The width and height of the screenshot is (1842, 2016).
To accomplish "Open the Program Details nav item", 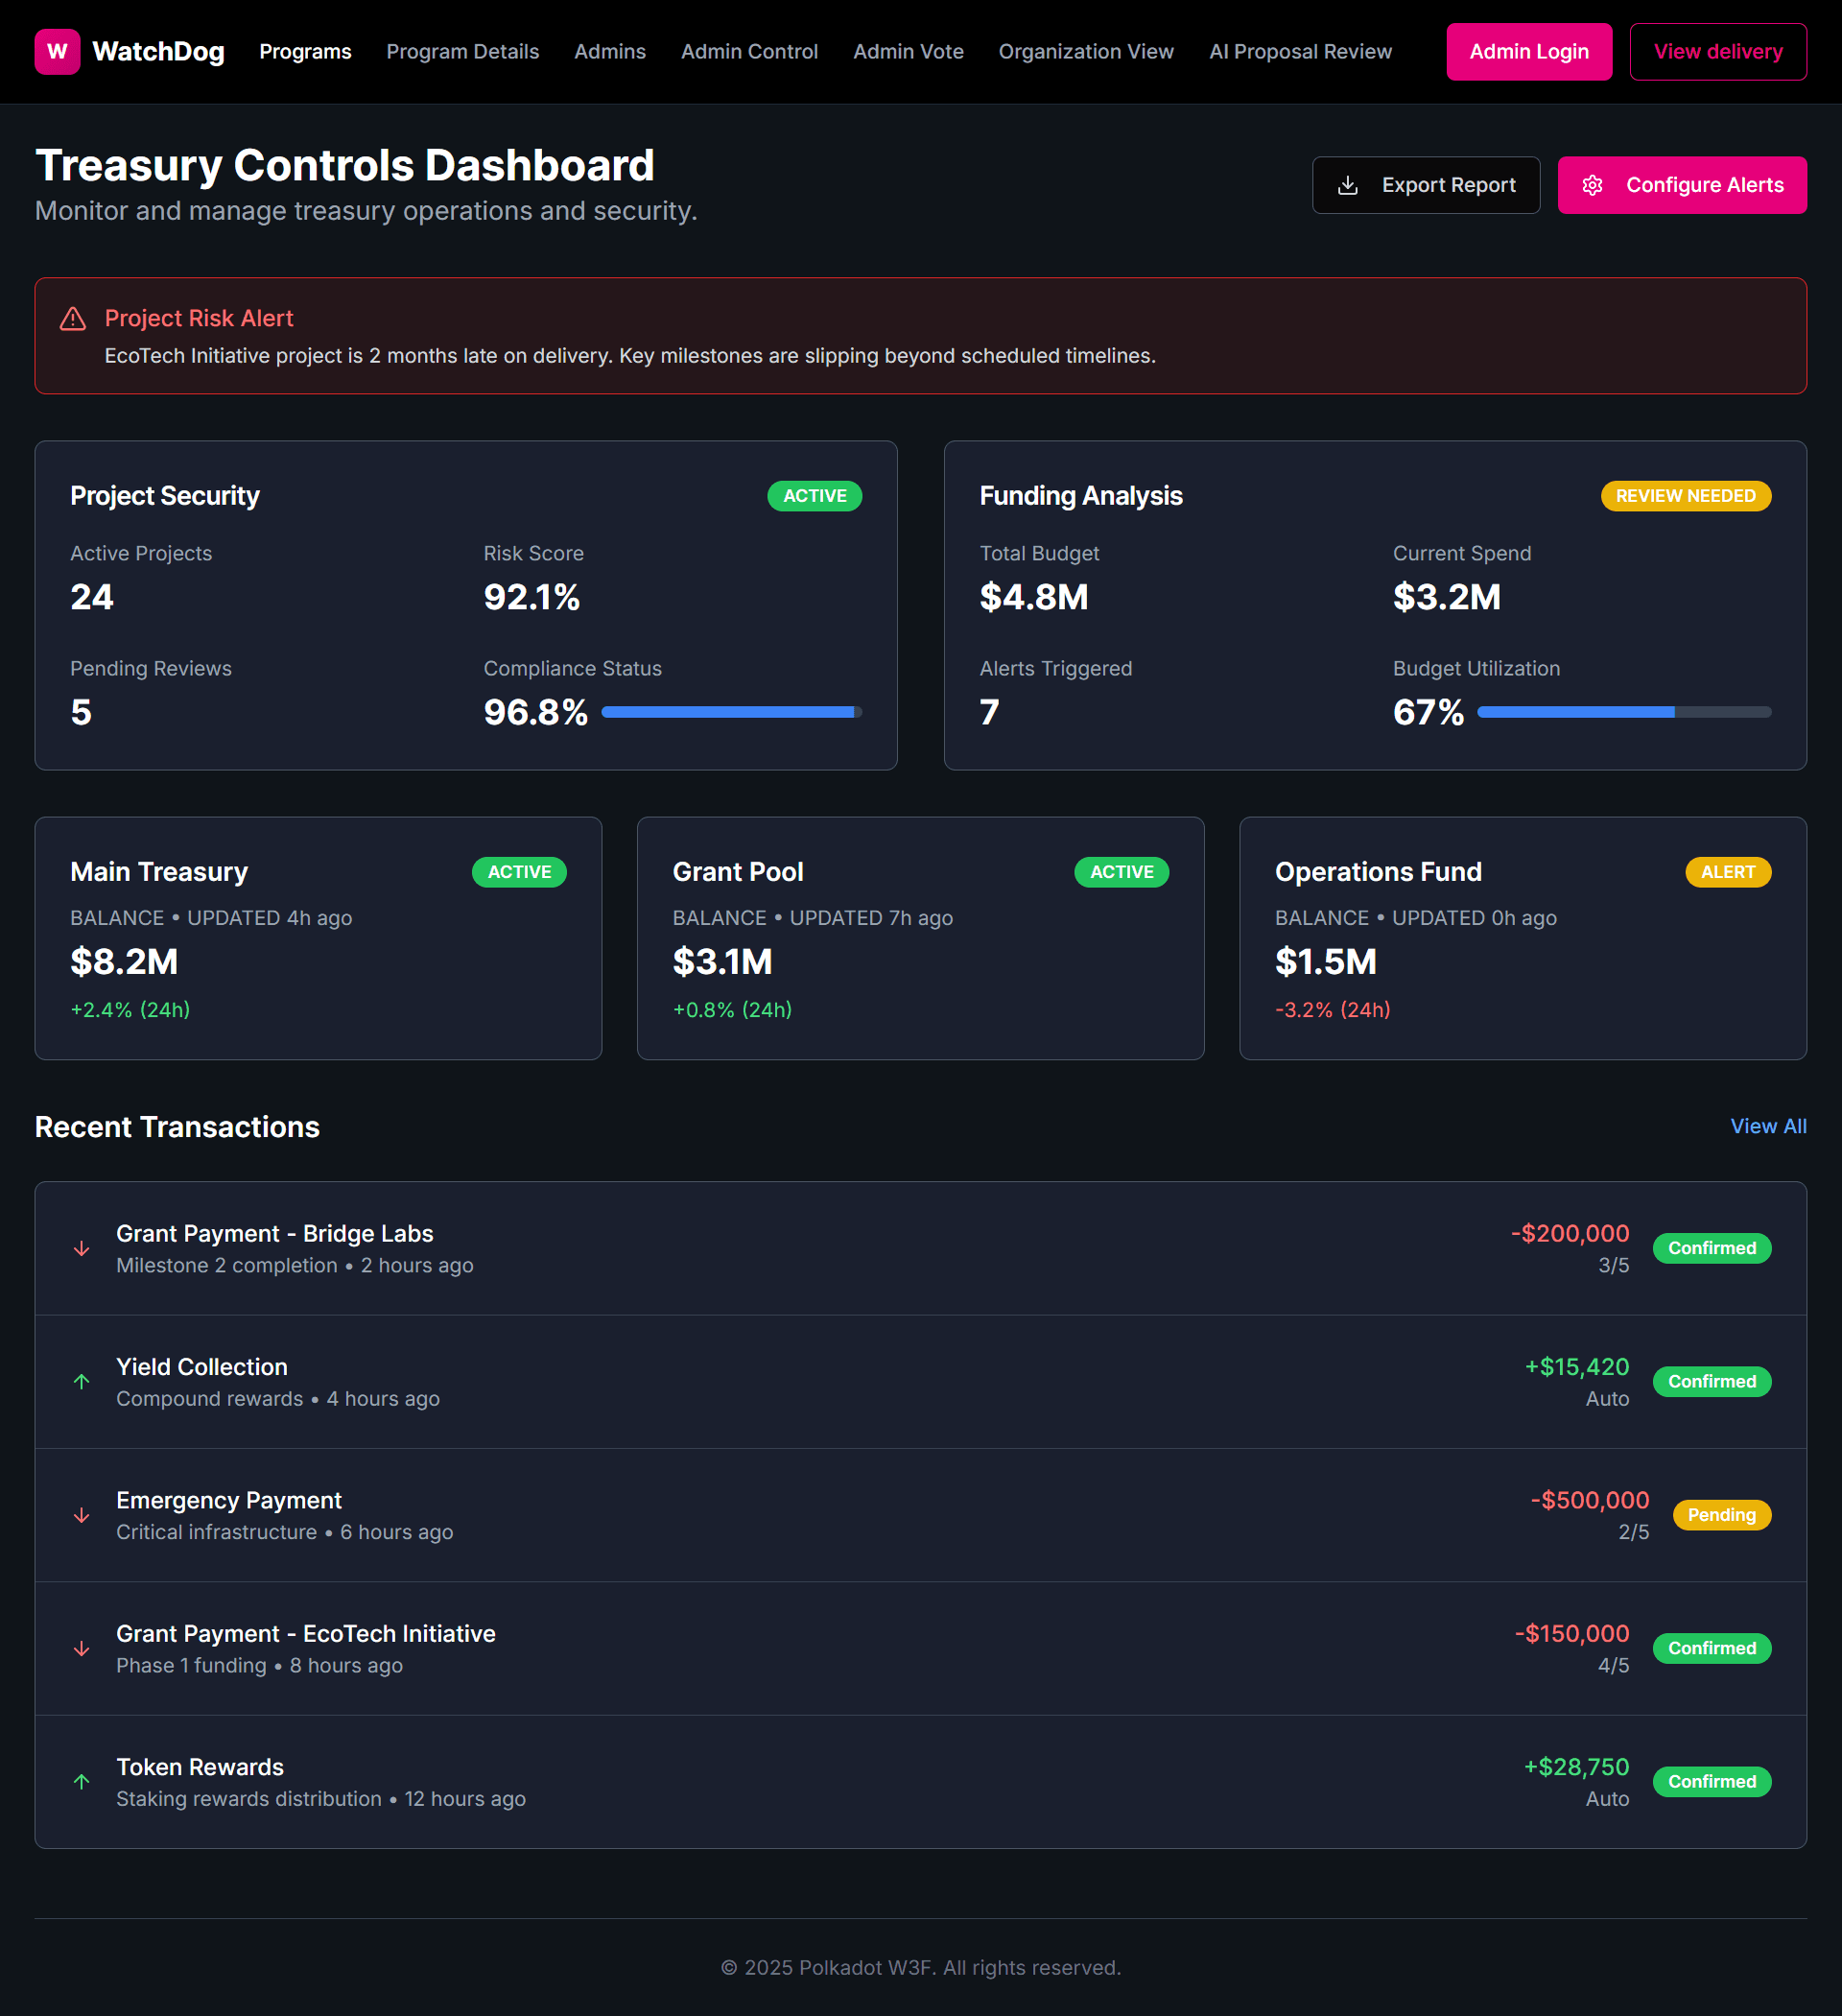I will [462, 52].
